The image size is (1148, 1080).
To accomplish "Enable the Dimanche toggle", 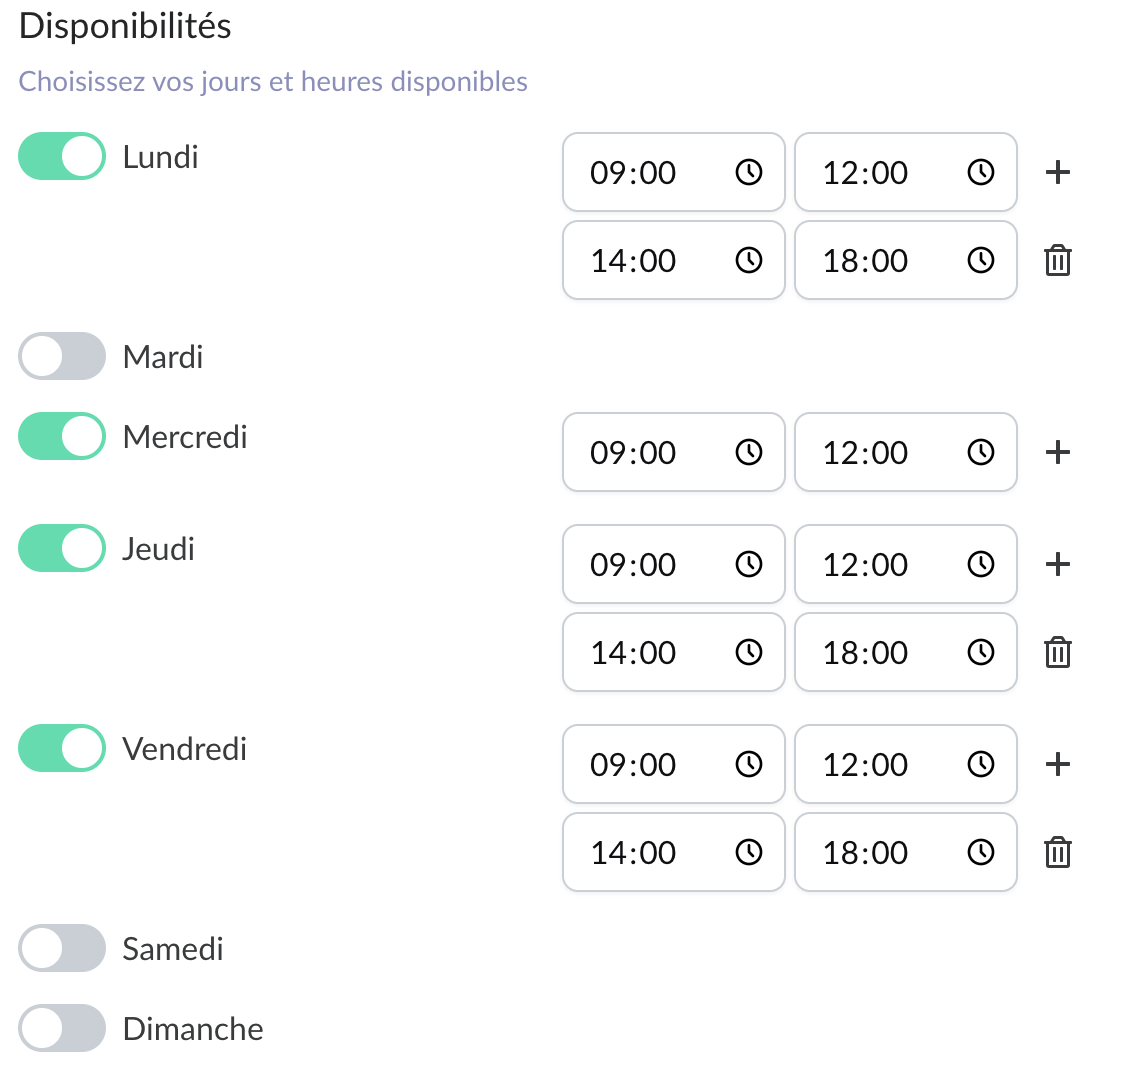I will [62, 1029].
